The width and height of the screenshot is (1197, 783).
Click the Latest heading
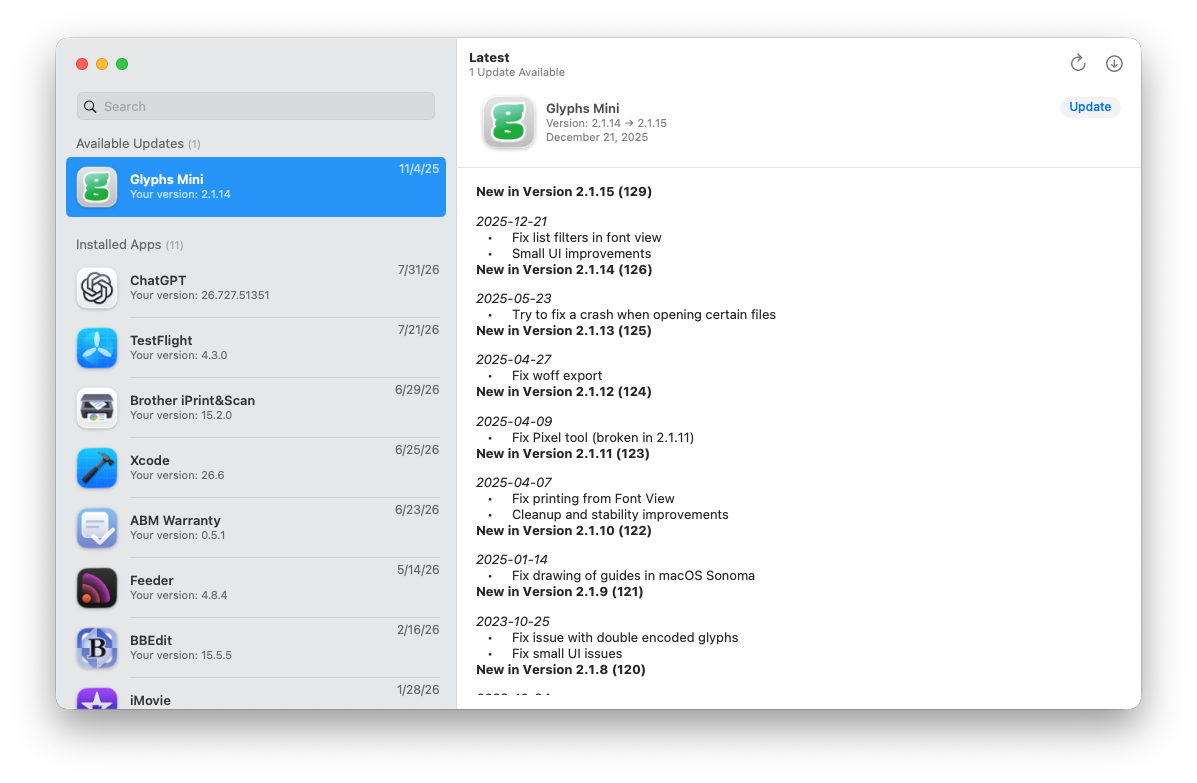coord(489,57)
